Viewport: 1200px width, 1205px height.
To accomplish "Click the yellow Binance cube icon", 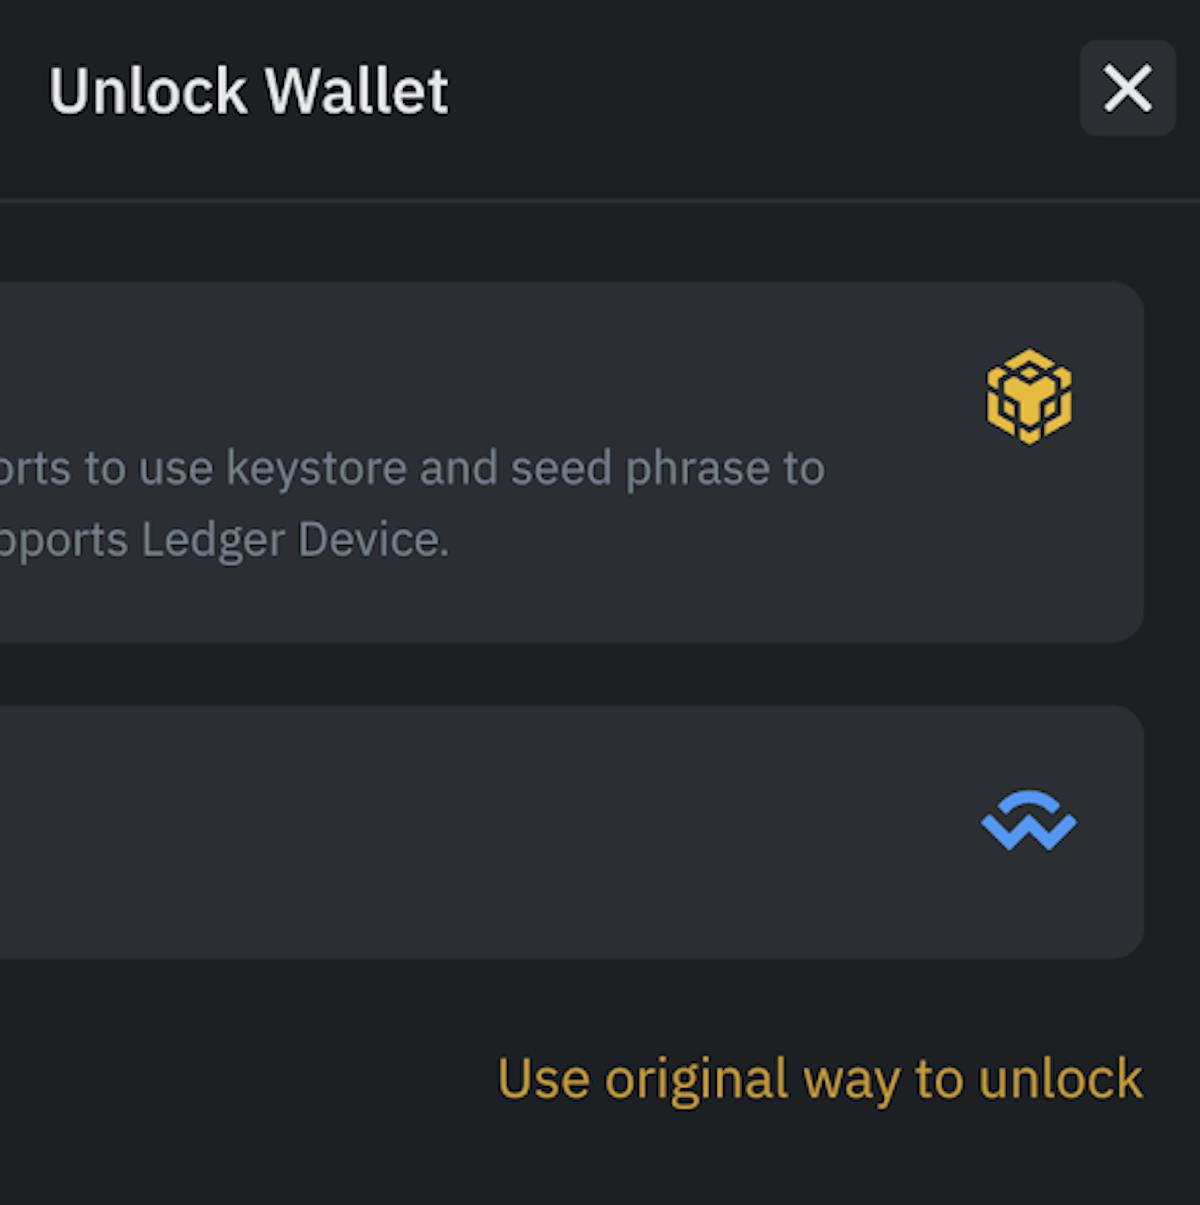I will pyautogui.click(x=1029, y=397).
